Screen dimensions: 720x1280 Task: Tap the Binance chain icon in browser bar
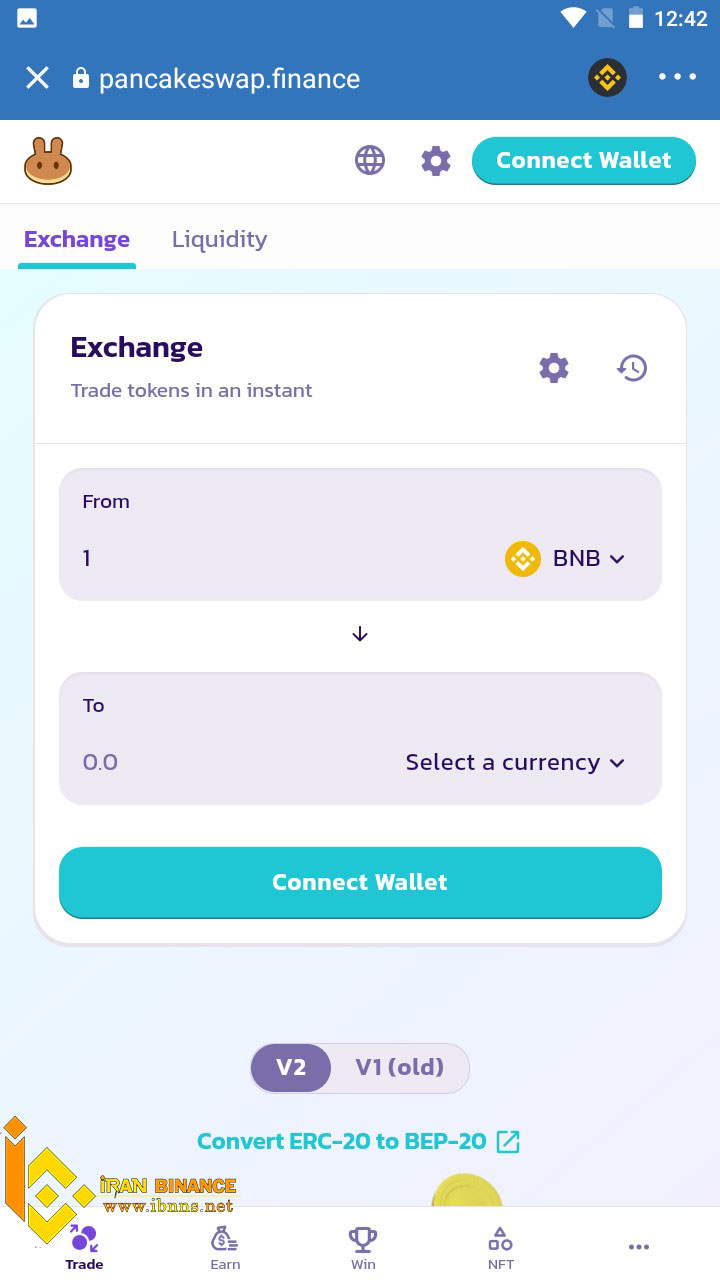(607, 77)
